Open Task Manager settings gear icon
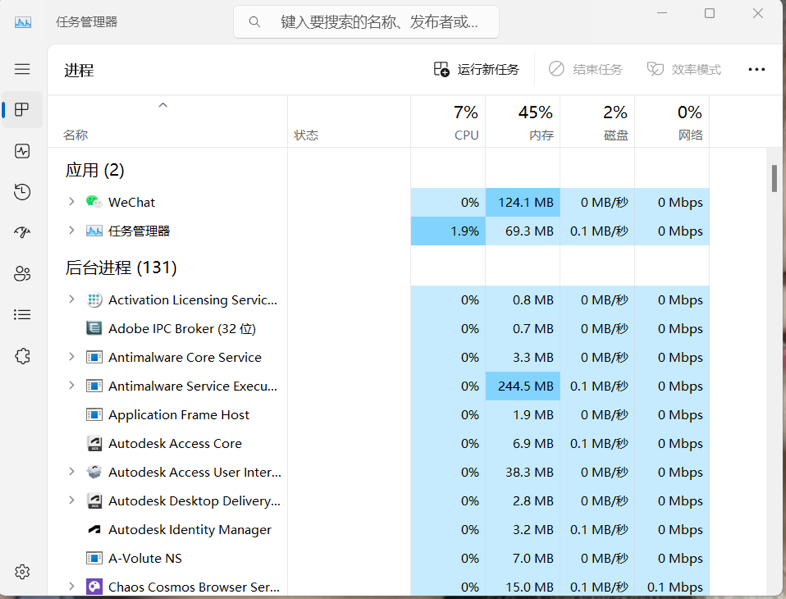 [22, 571]
